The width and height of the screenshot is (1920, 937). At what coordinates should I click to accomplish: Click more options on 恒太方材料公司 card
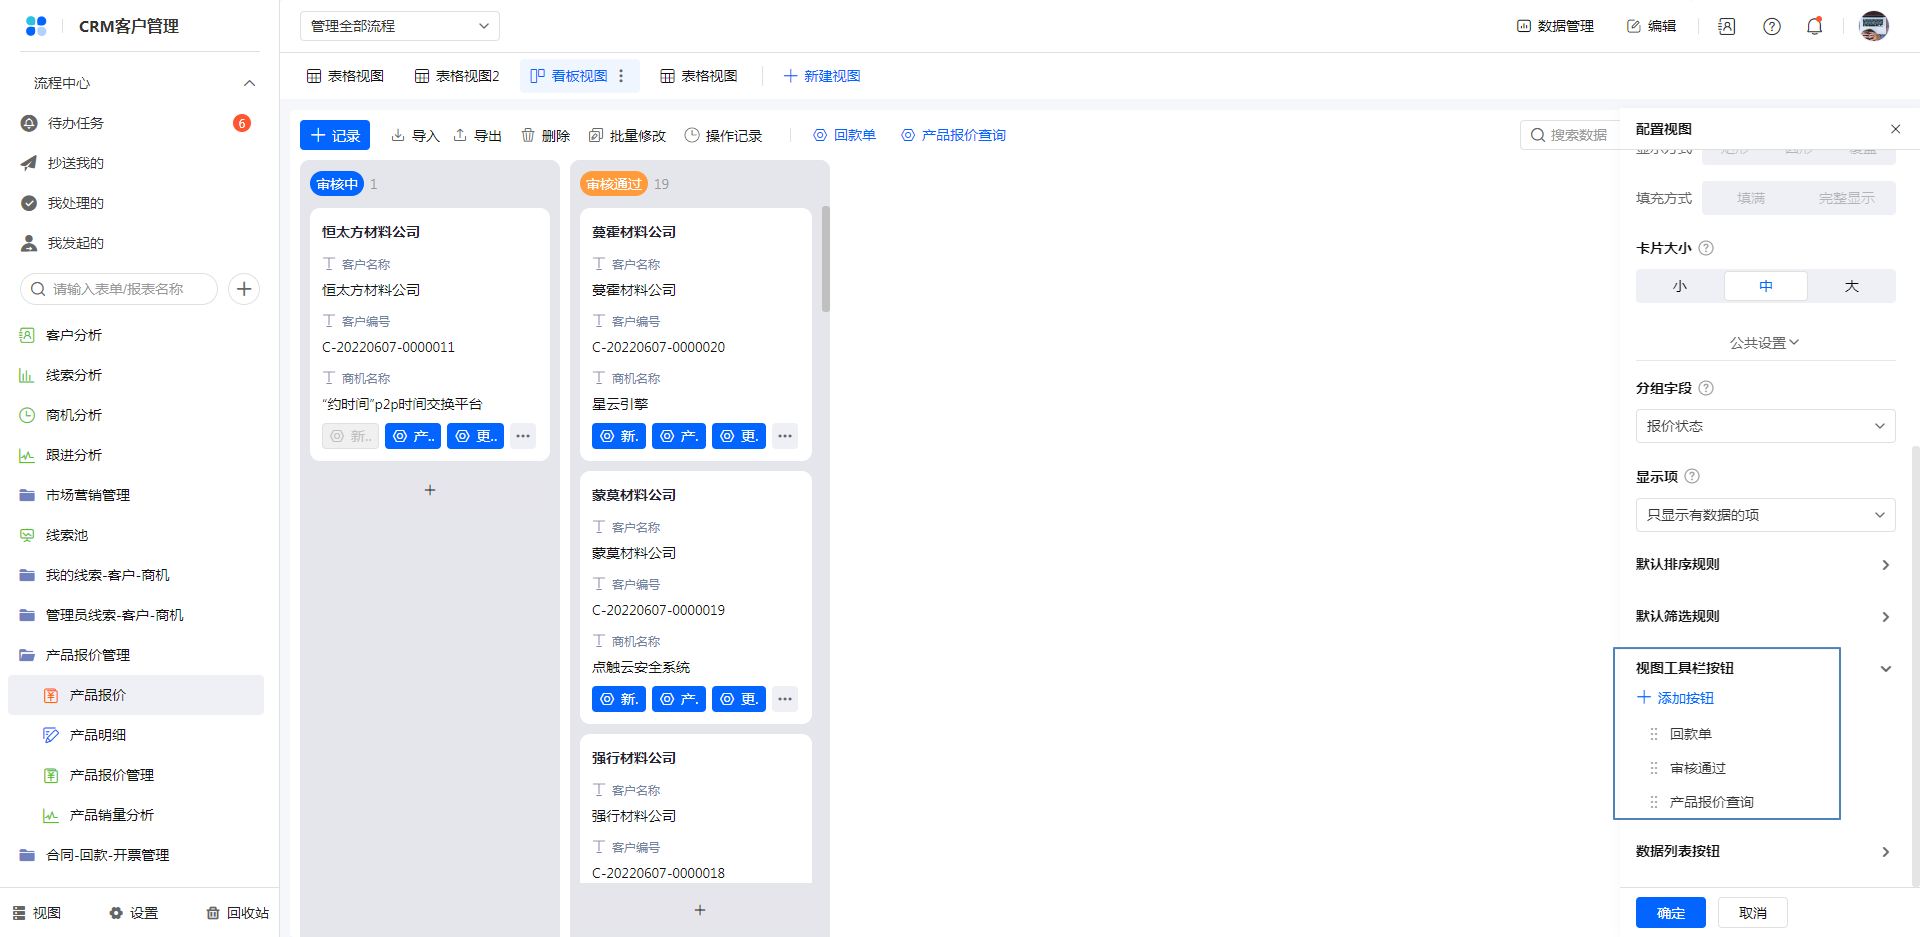523,436
